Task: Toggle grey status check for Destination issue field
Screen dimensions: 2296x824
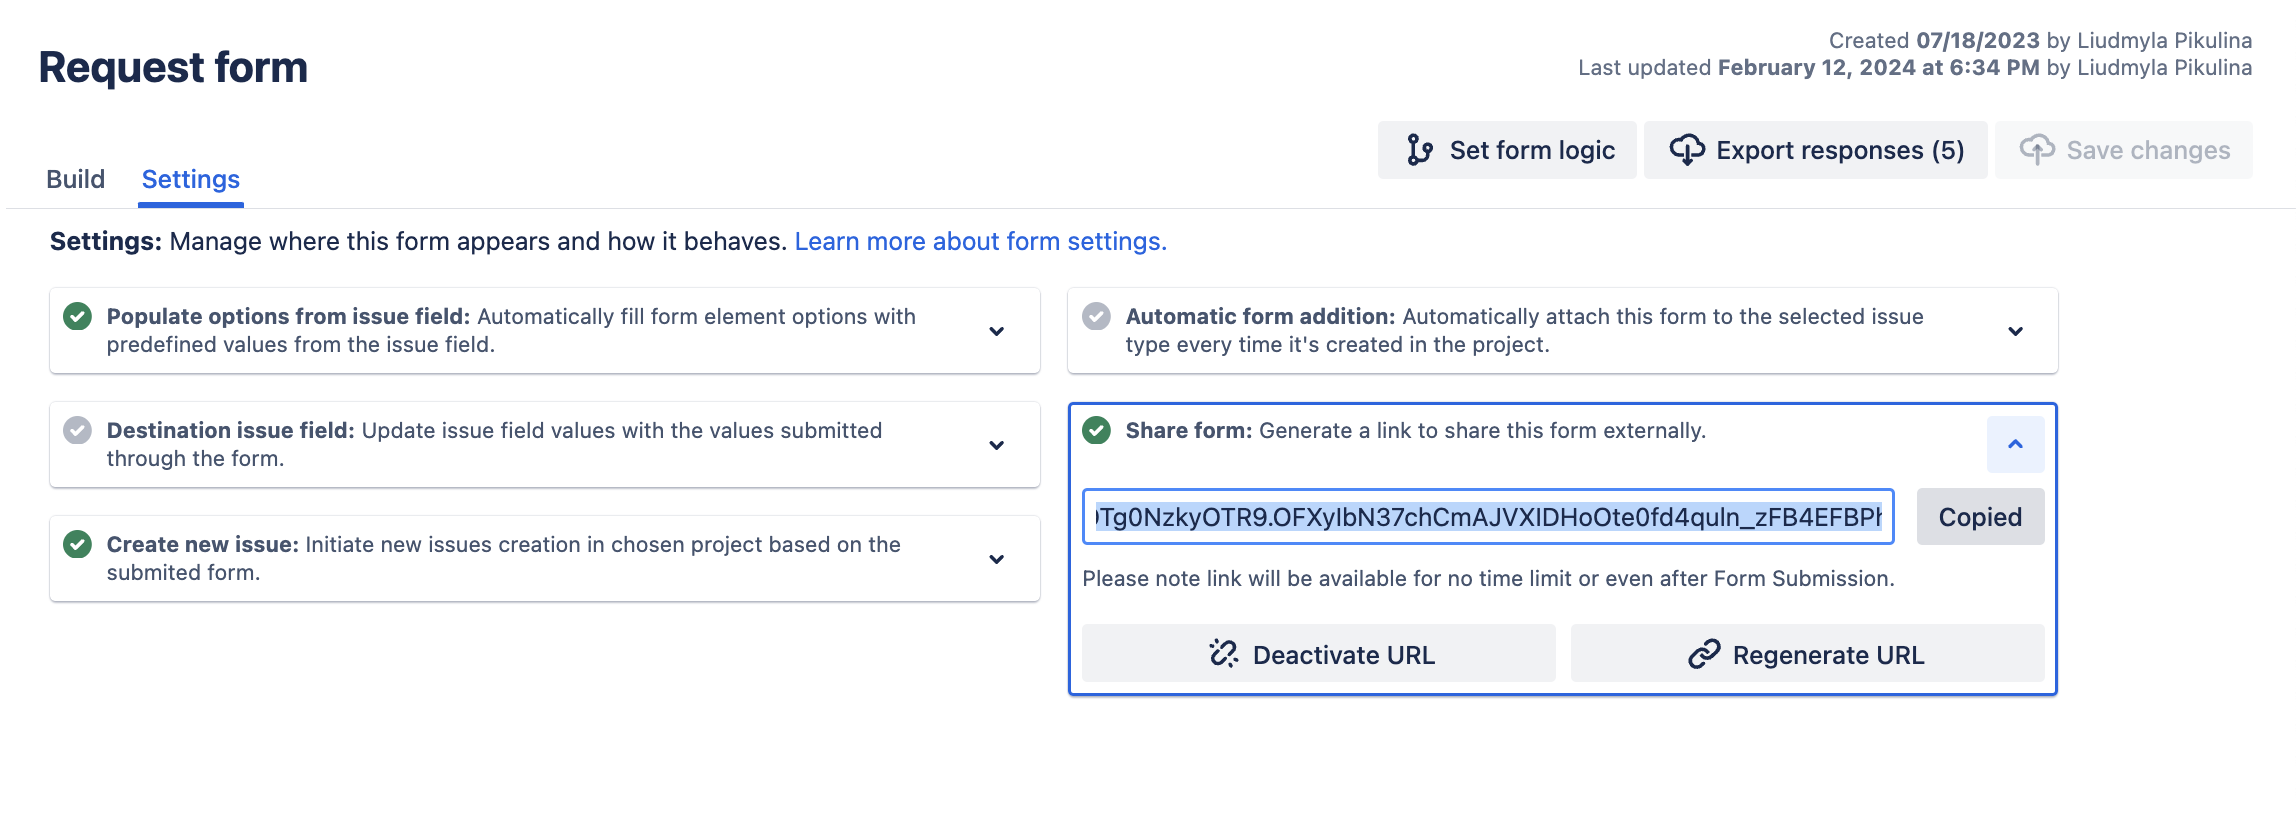Action: 78,431
